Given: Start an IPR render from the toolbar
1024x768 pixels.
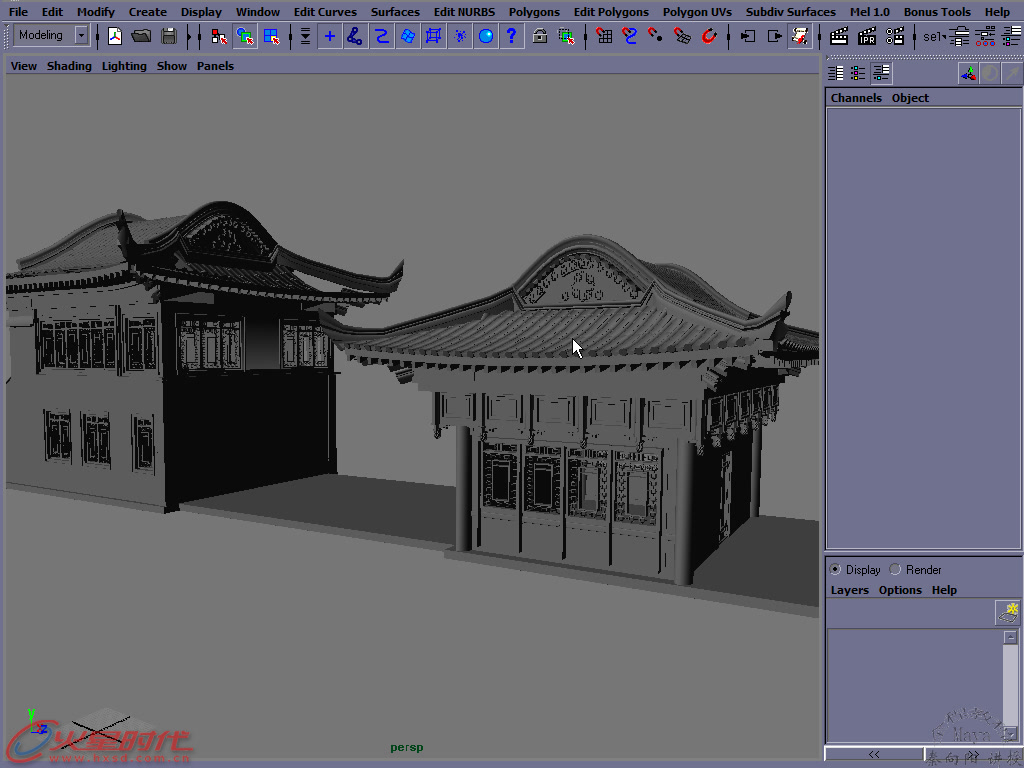Looking at the screenshot, I should [x=866, y=35].
